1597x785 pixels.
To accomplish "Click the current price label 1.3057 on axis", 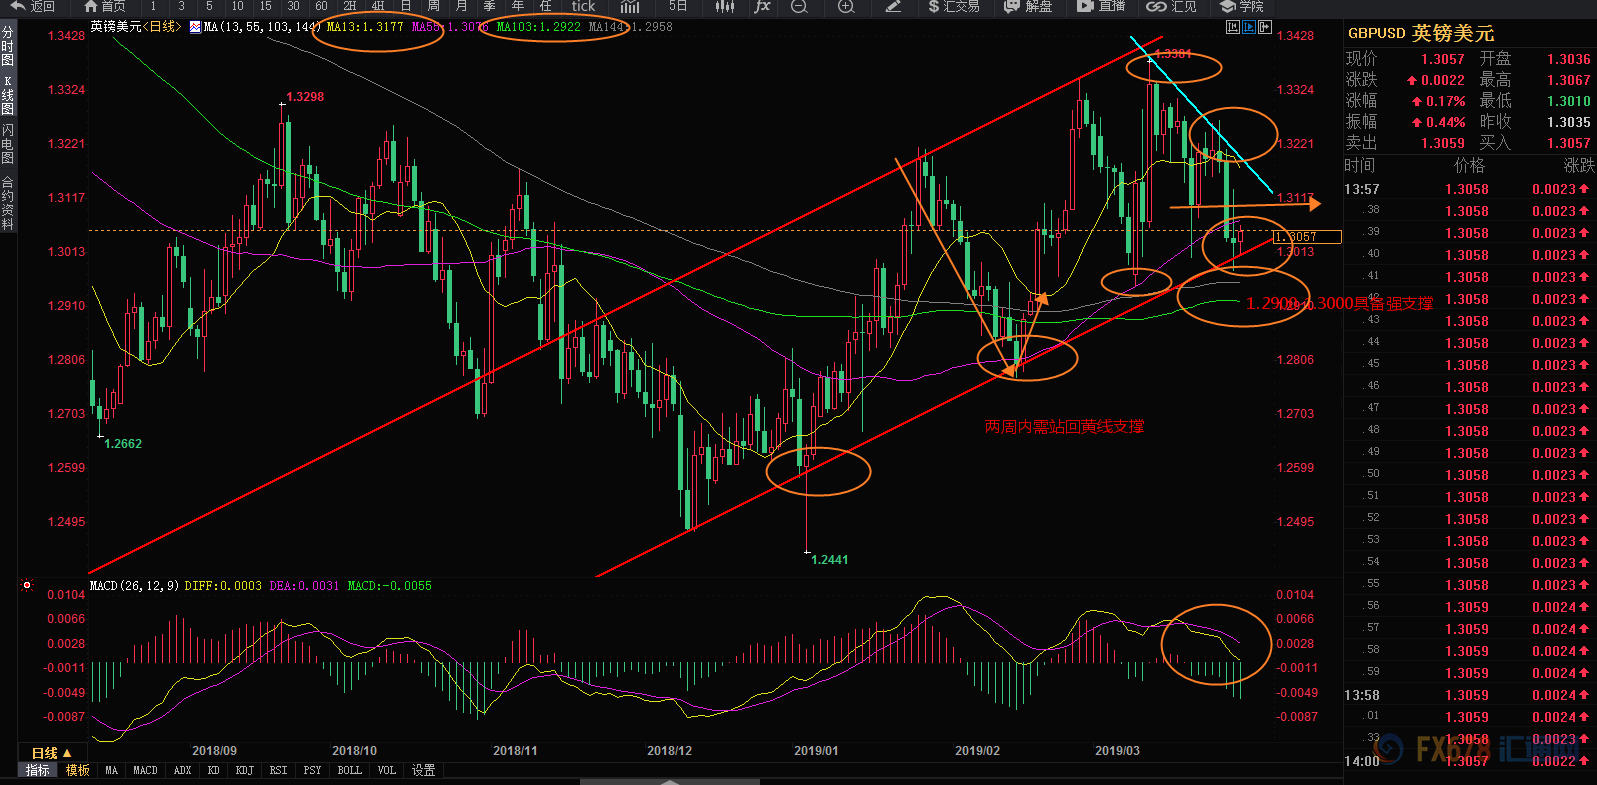I will click(x=1307, y=237).
